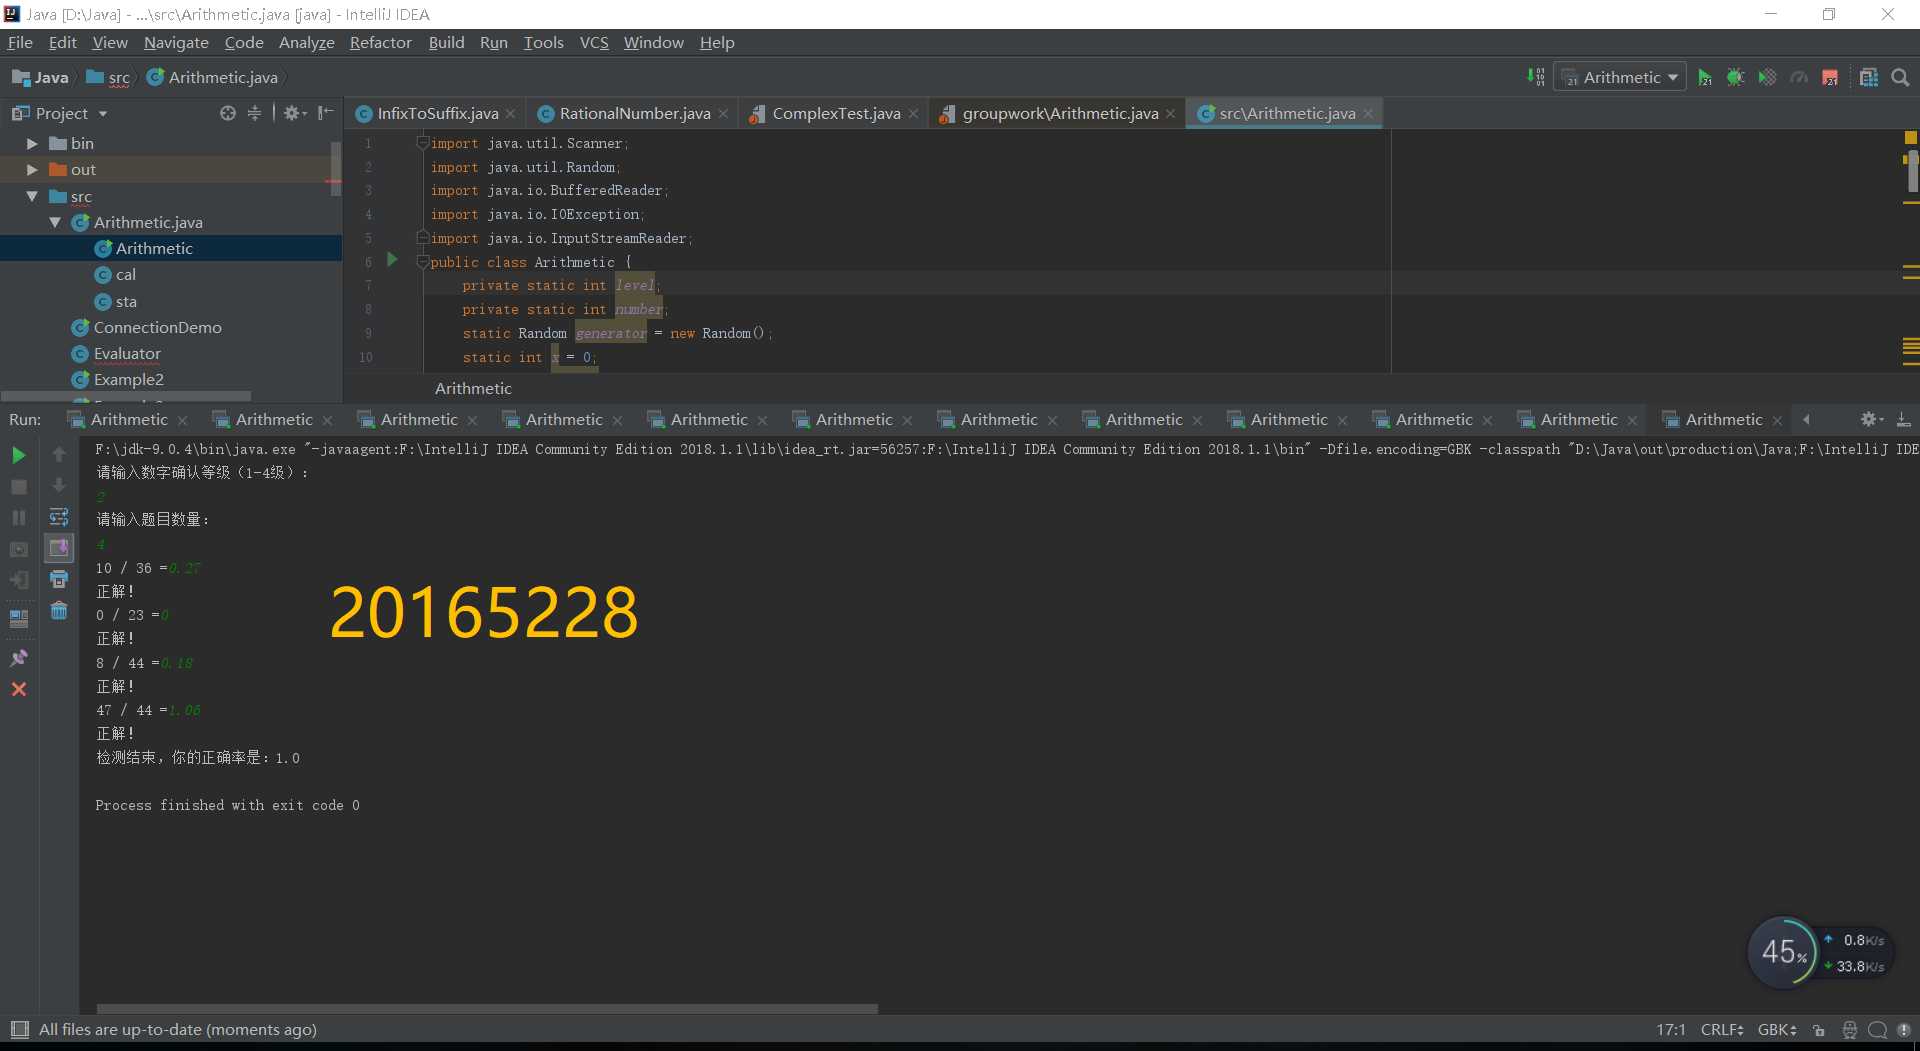Click Arithmetic.java breadcrumb in navigation bar
1920x1051 pixels.
(x=213, y=77)
